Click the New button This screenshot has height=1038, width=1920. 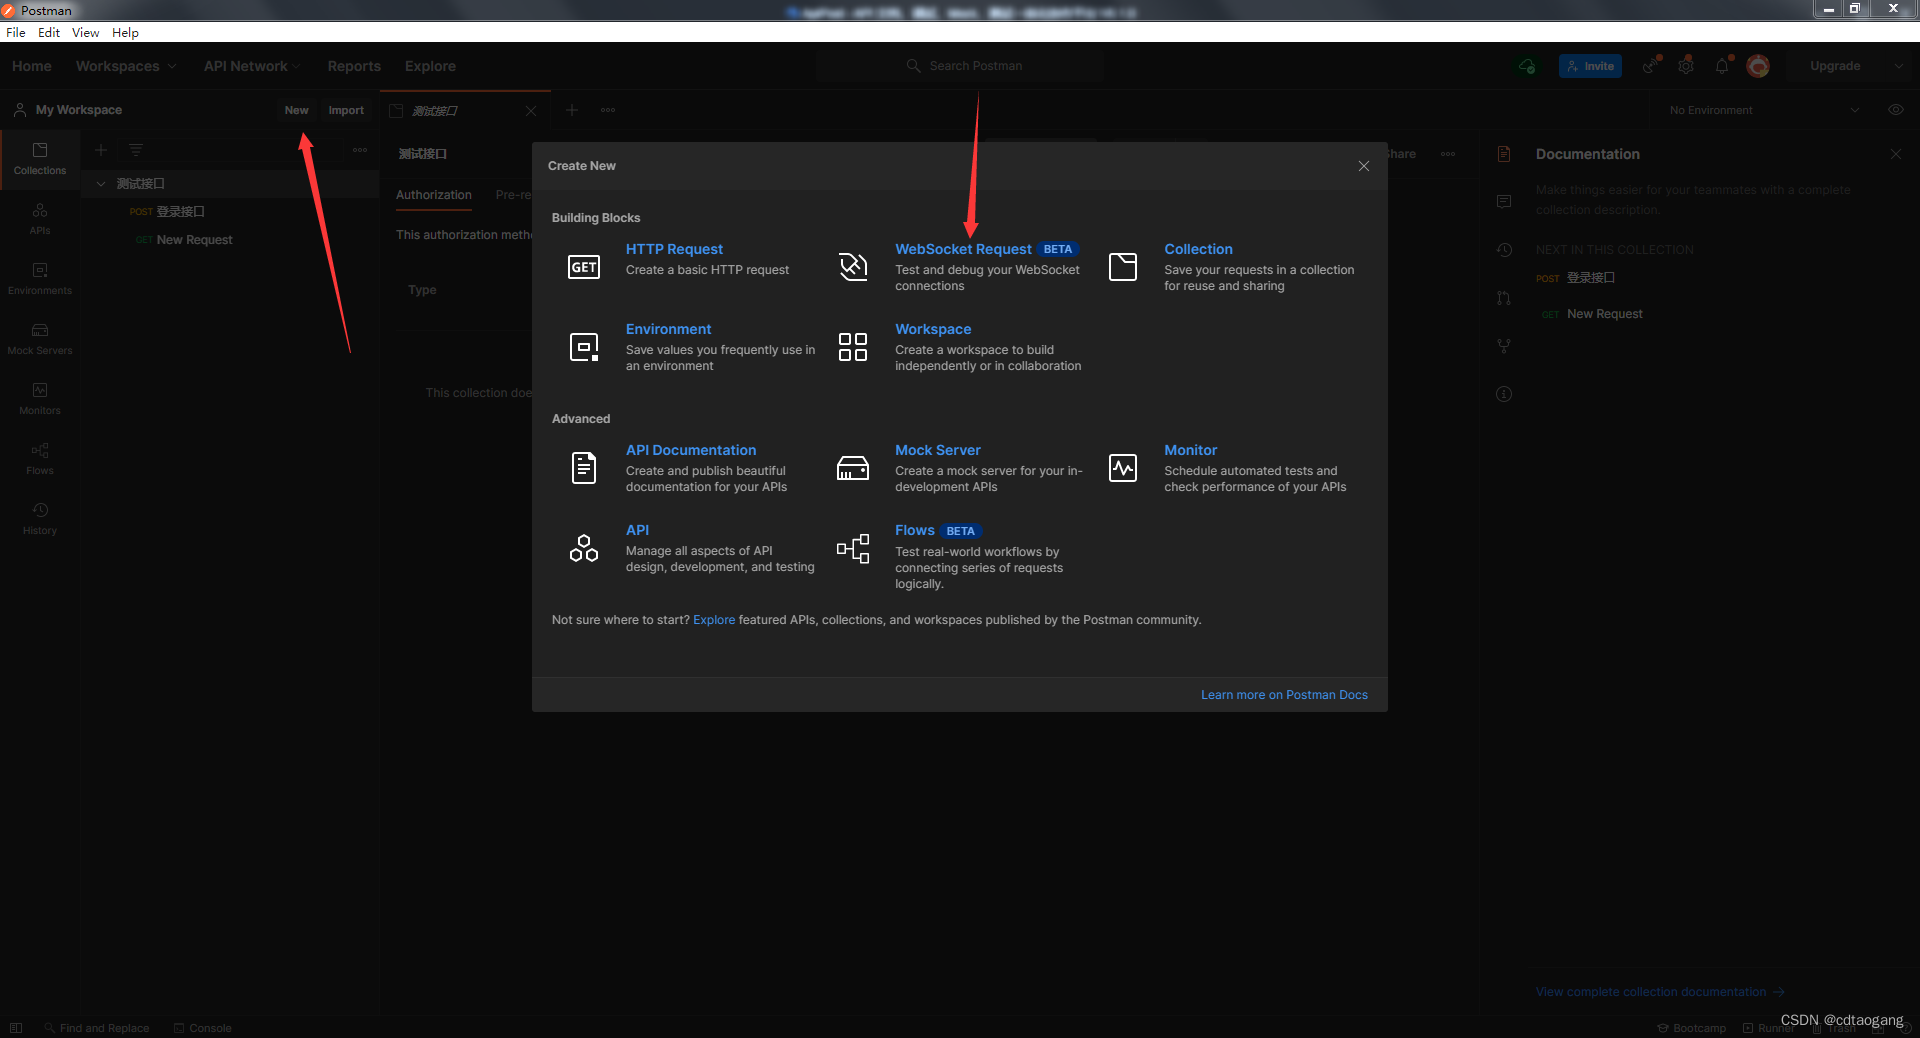tap(296, 110)
